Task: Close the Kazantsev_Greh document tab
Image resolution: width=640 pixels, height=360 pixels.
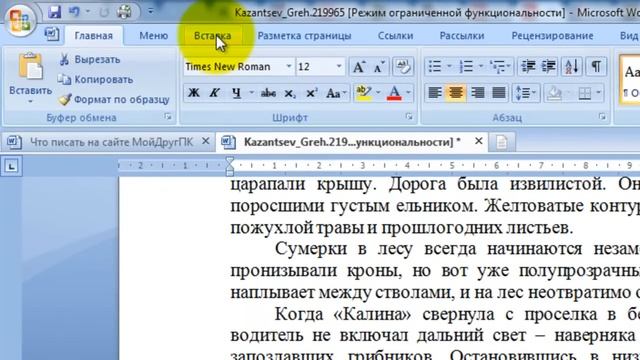Action: point(478,141)
